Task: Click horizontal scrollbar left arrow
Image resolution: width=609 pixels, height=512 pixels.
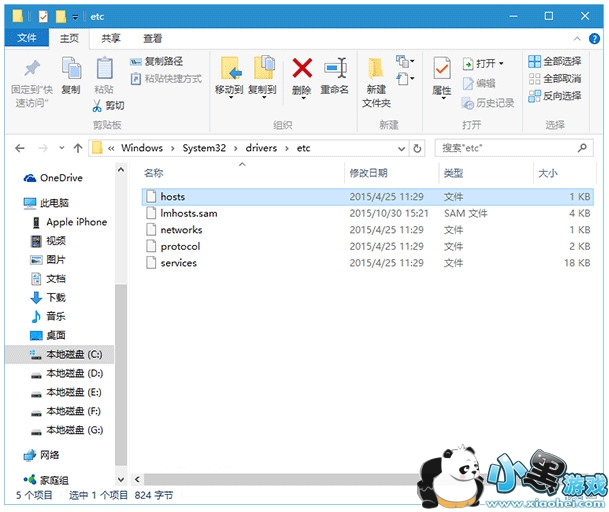Action: click(137, 479)
